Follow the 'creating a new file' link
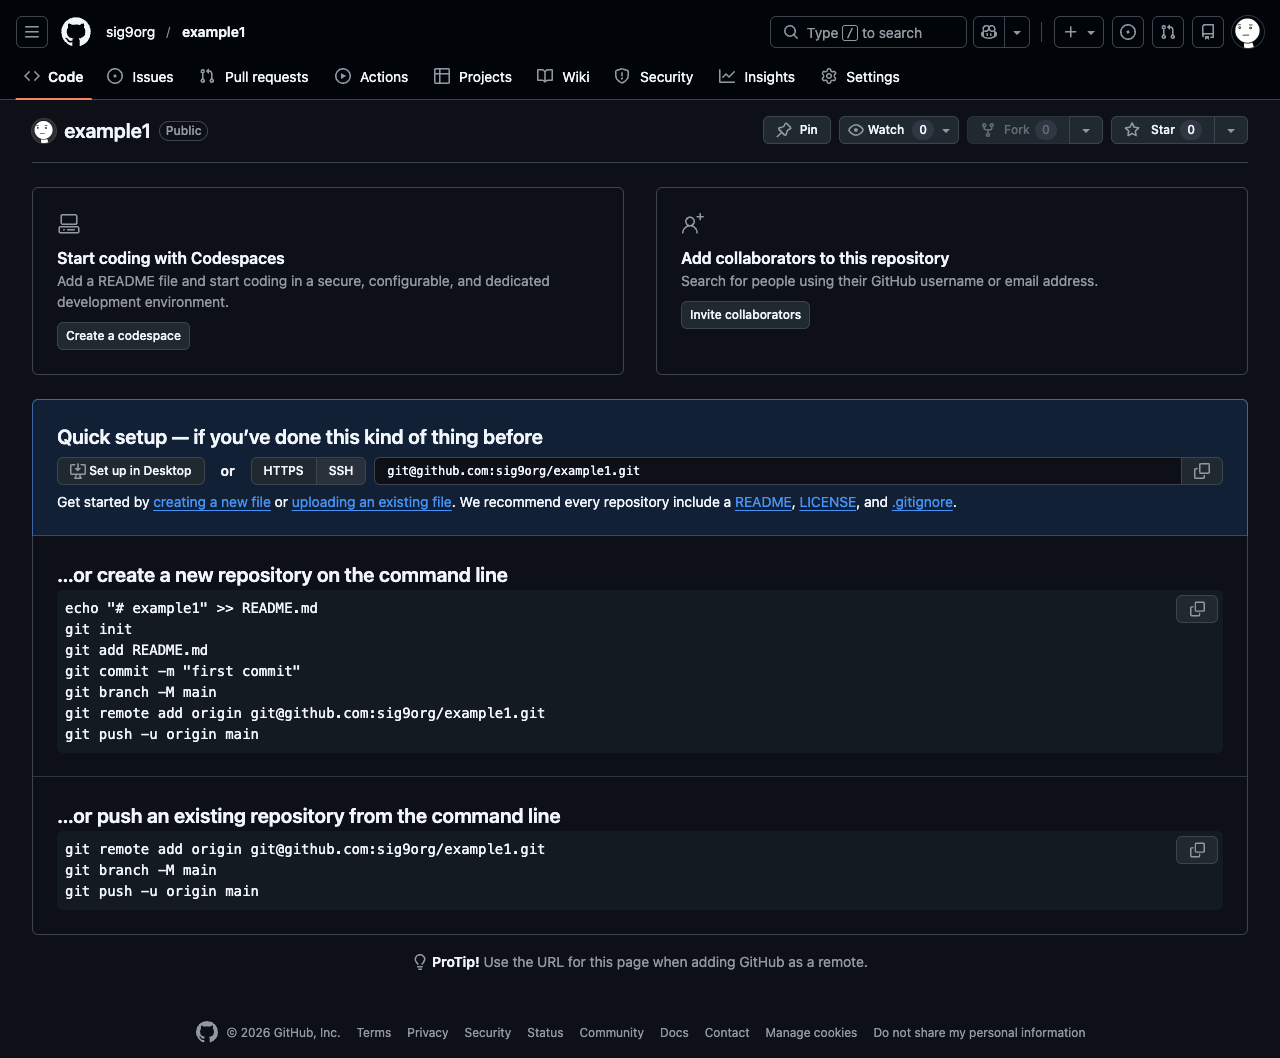The width and height of the screenshot is (1280, 1058). (212, 502)
